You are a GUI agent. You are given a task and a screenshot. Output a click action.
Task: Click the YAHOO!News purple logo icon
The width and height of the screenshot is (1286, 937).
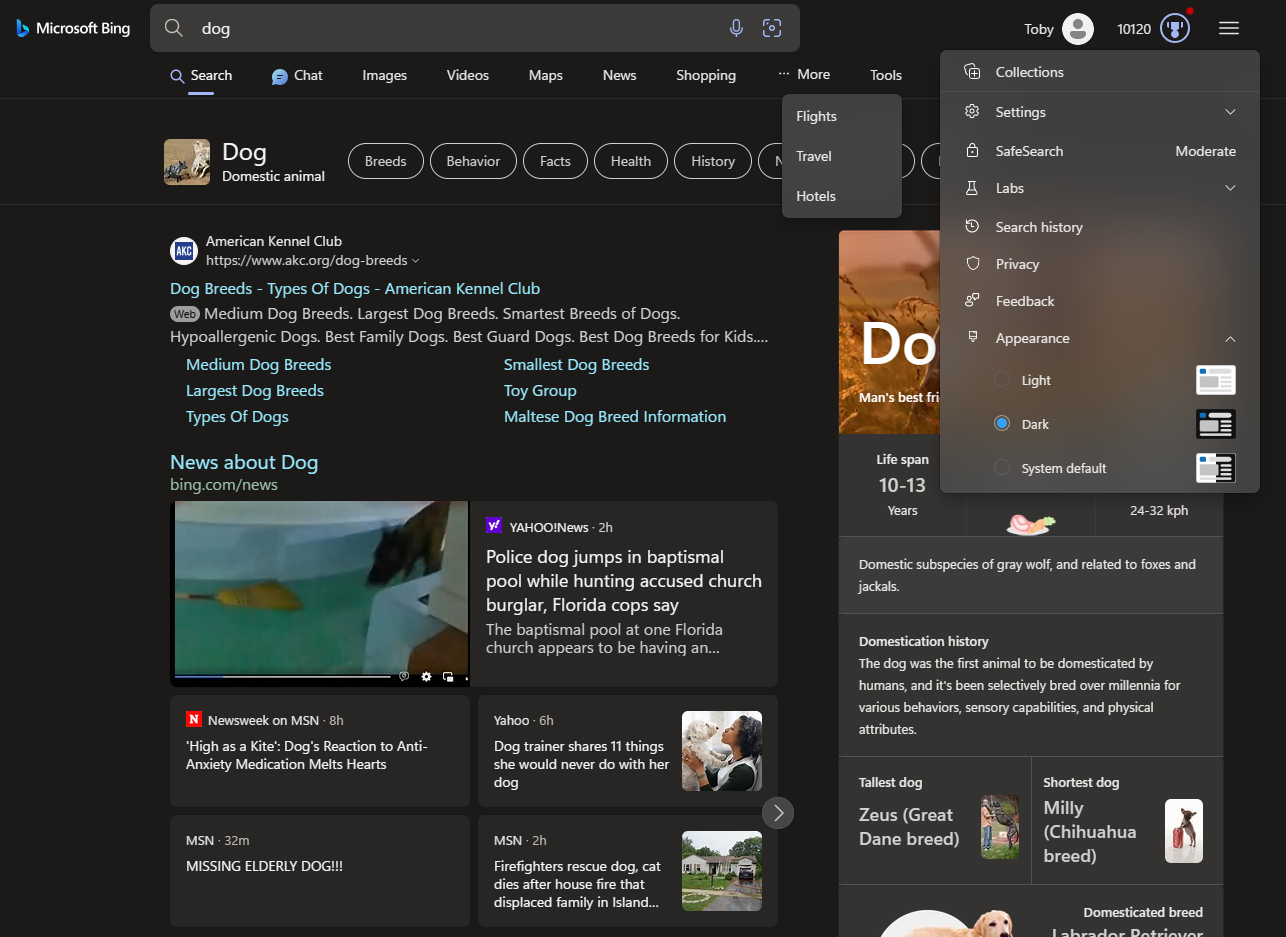[494, 526]
